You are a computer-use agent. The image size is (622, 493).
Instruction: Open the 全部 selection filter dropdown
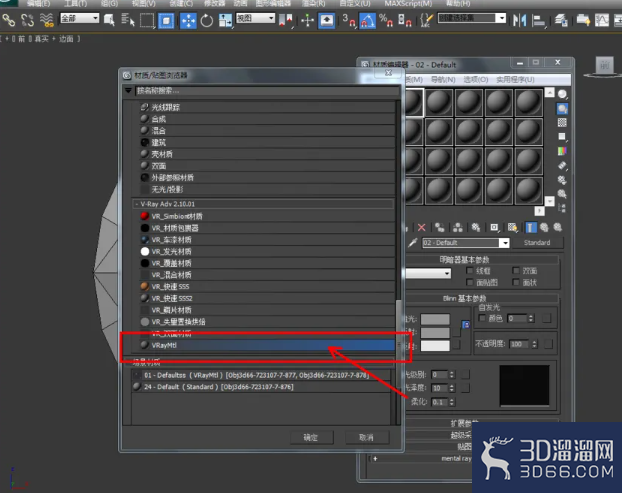(79, 18)
